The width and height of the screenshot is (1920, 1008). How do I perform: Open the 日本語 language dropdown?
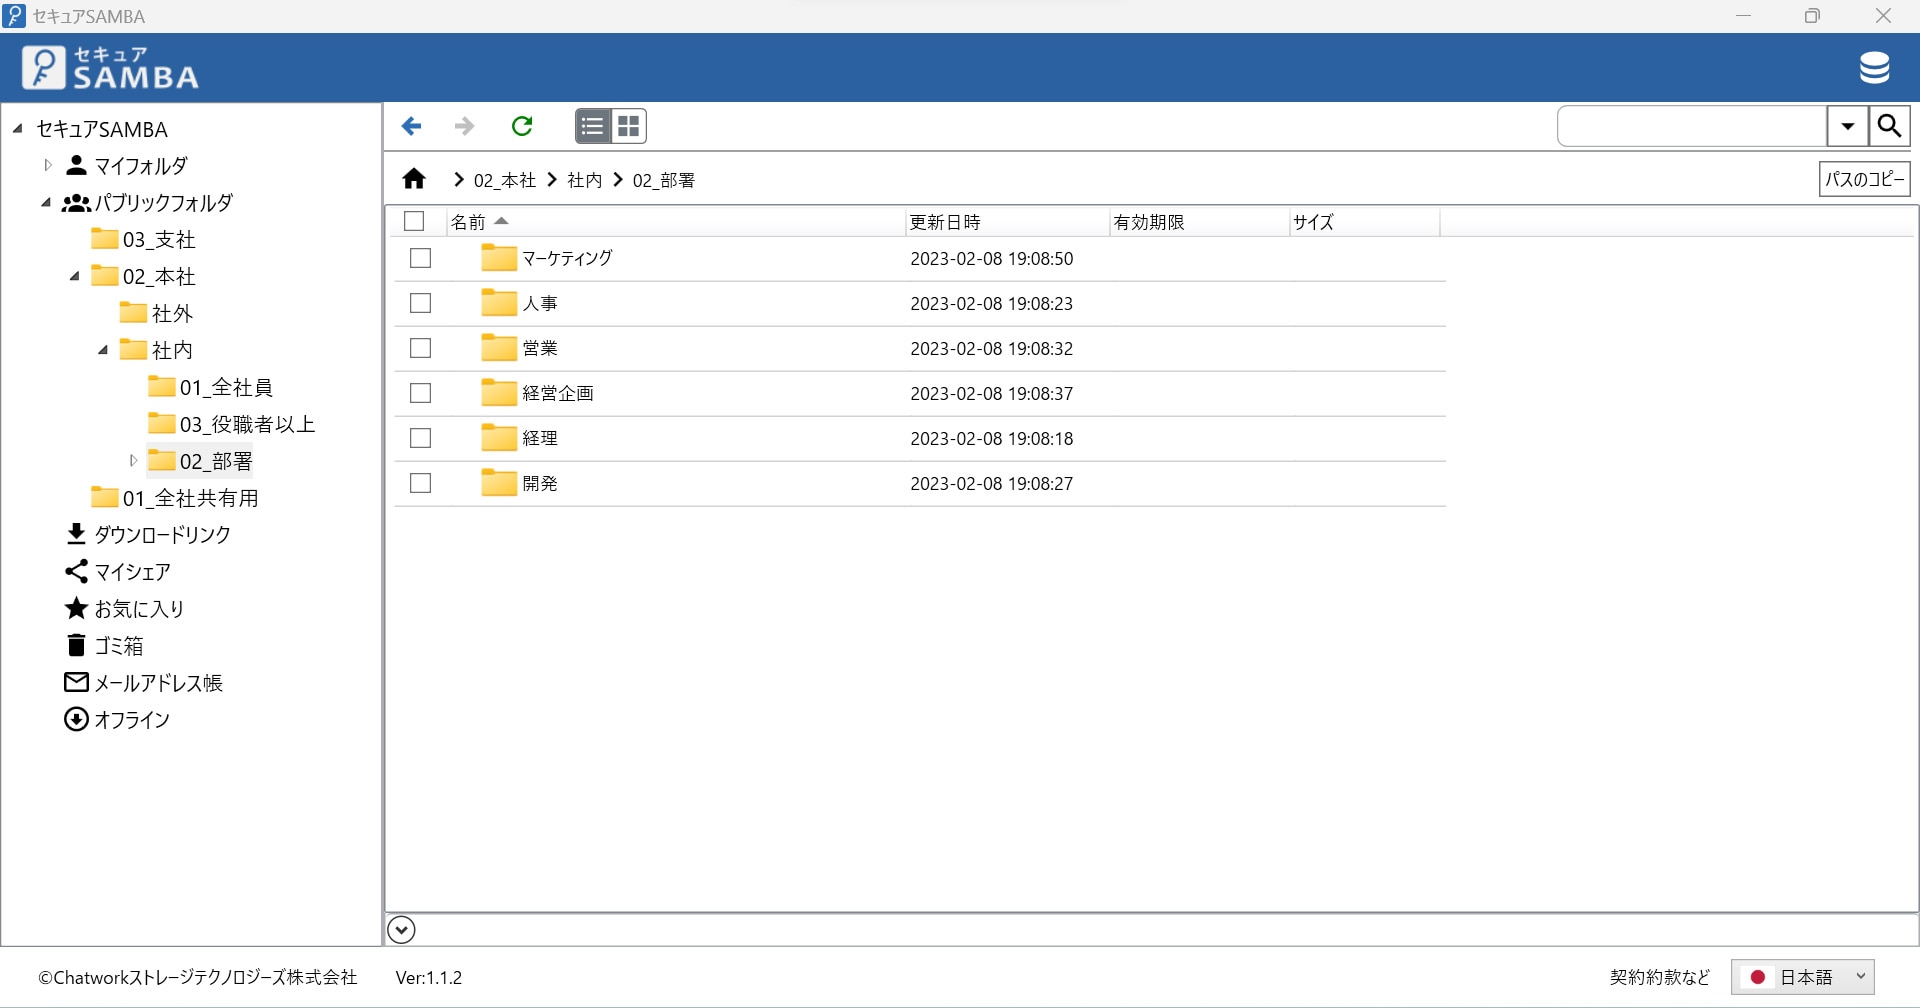pyautogui.click(x=1803, y=977)
